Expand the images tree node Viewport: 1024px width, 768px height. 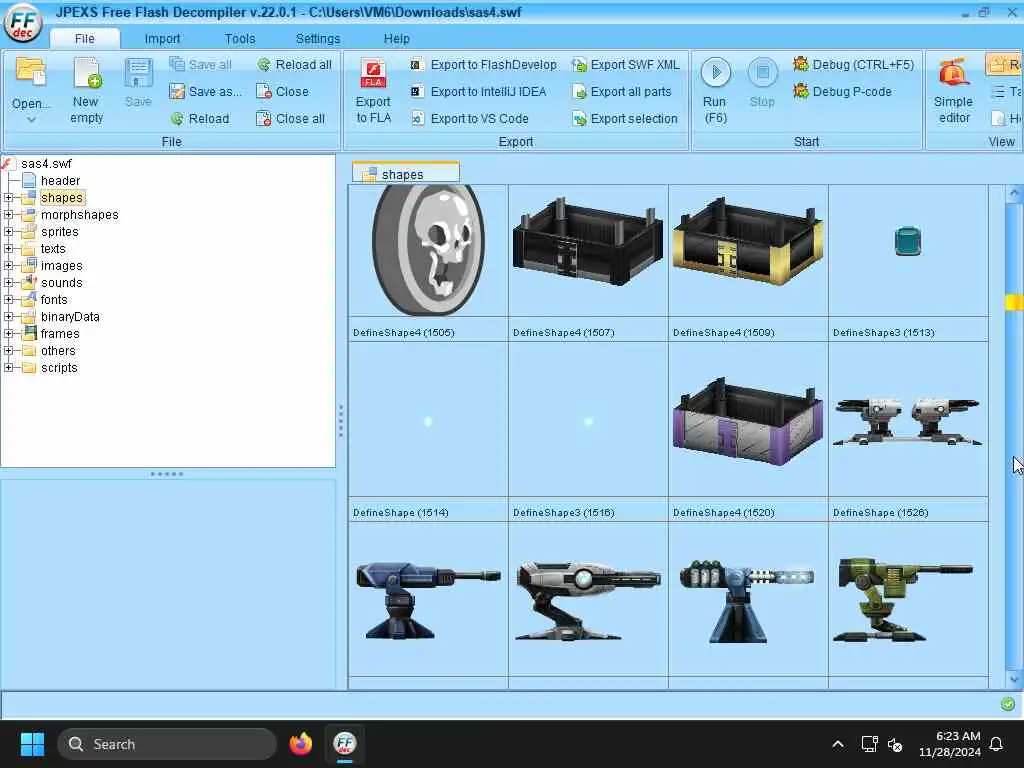coord(8,265)
